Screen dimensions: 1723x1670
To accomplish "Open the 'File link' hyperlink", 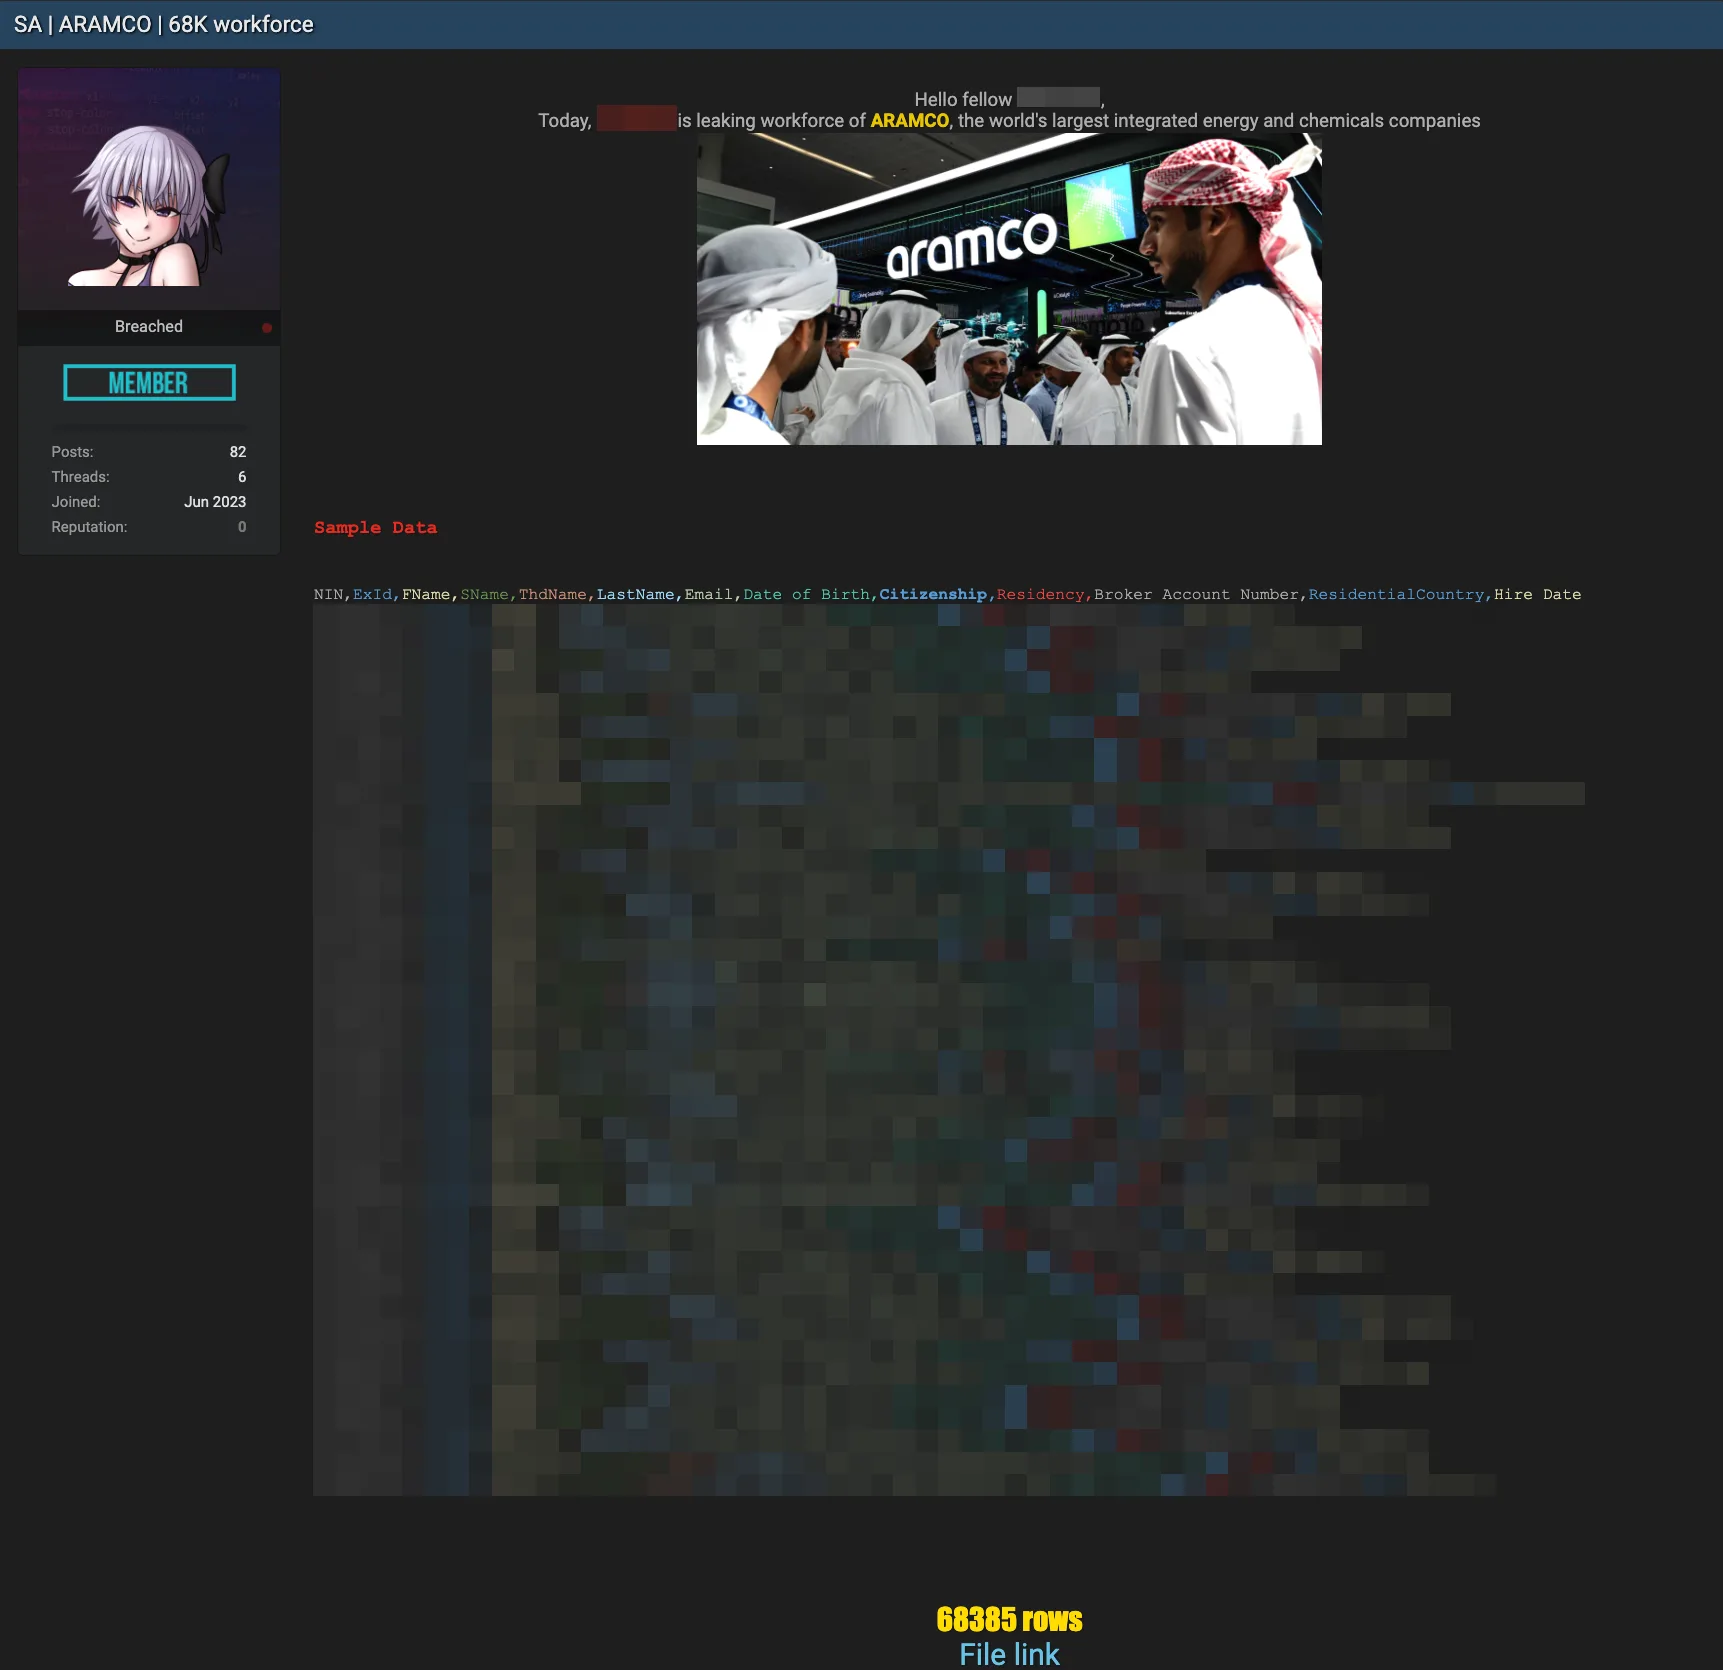I will (1008, 1654).
